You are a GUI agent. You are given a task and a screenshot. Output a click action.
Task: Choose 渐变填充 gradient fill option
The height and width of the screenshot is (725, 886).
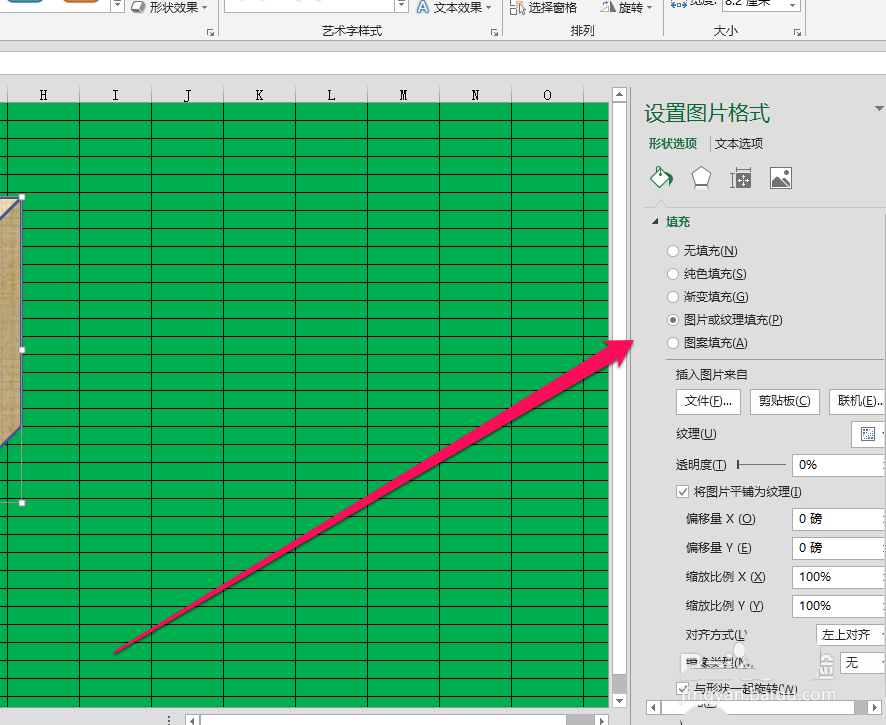click(x=673, y=296)
